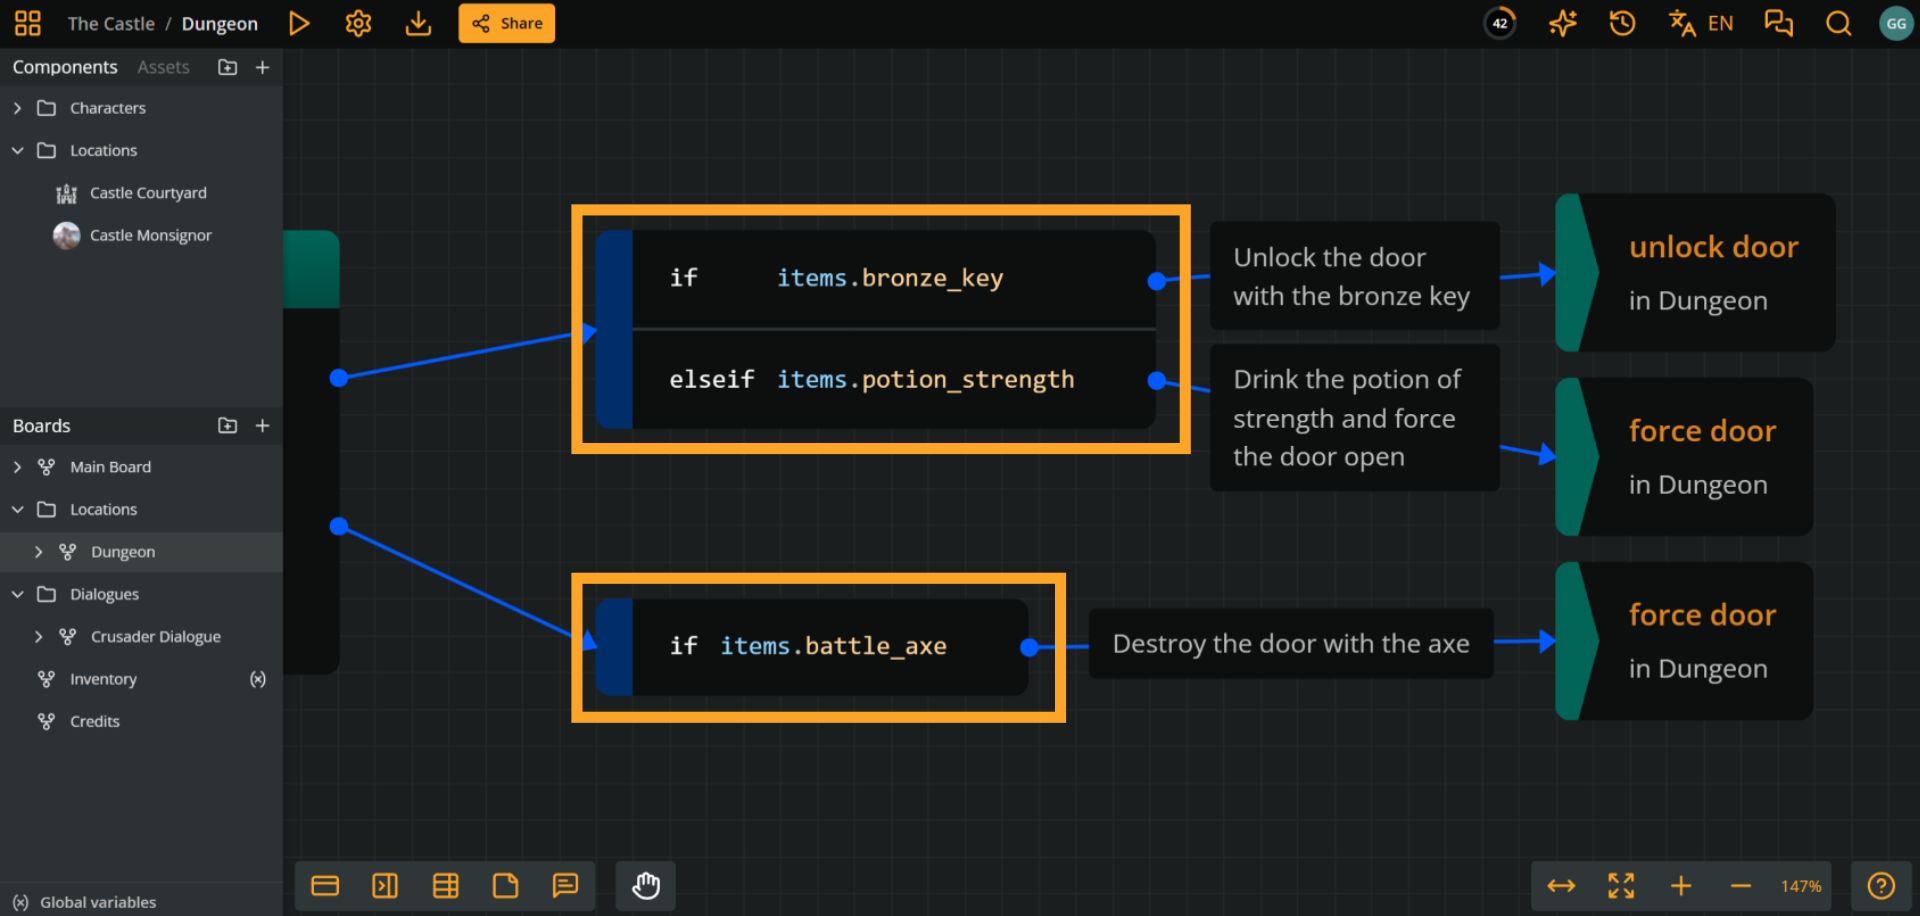Start playback with the play icon
Image resolution: width=1920 pixels, height=916 pixels.
click(x=298, y=23)
